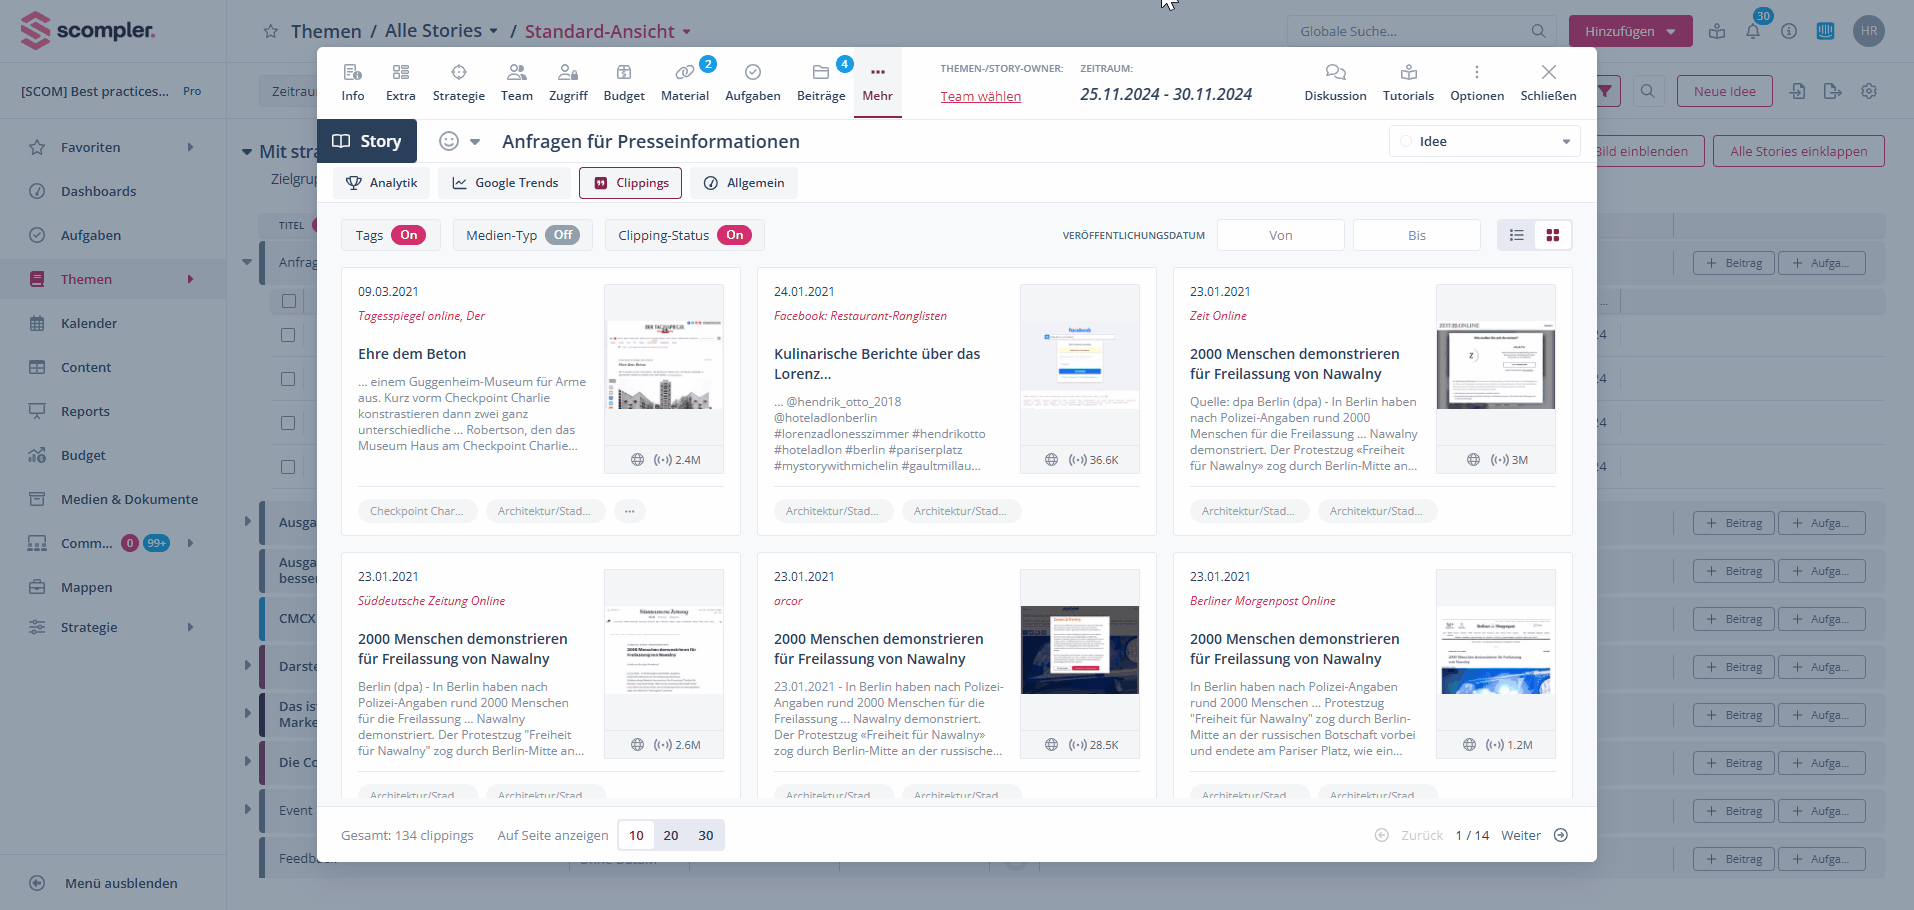Start a Diskussion for this story

[x=1335, y=82]
